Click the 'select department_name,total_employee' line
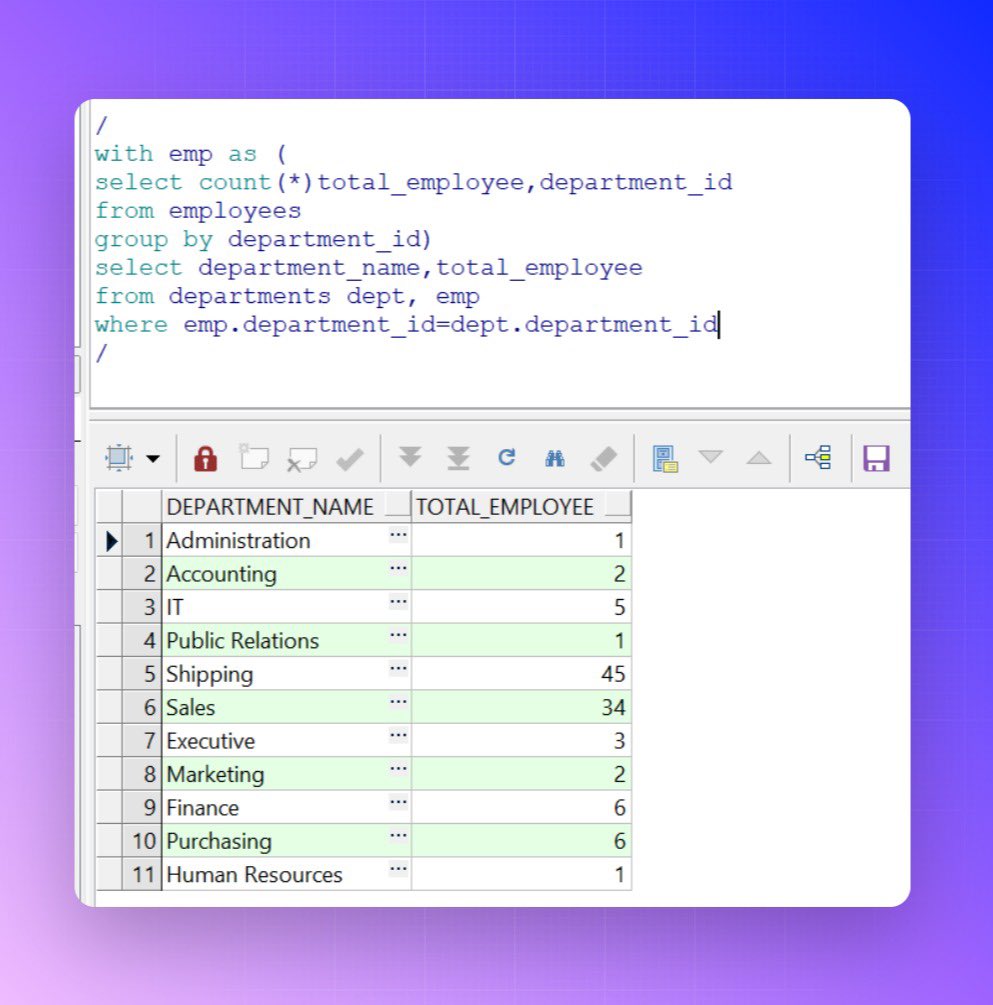 pyautogui.click(x=369, y=268)
